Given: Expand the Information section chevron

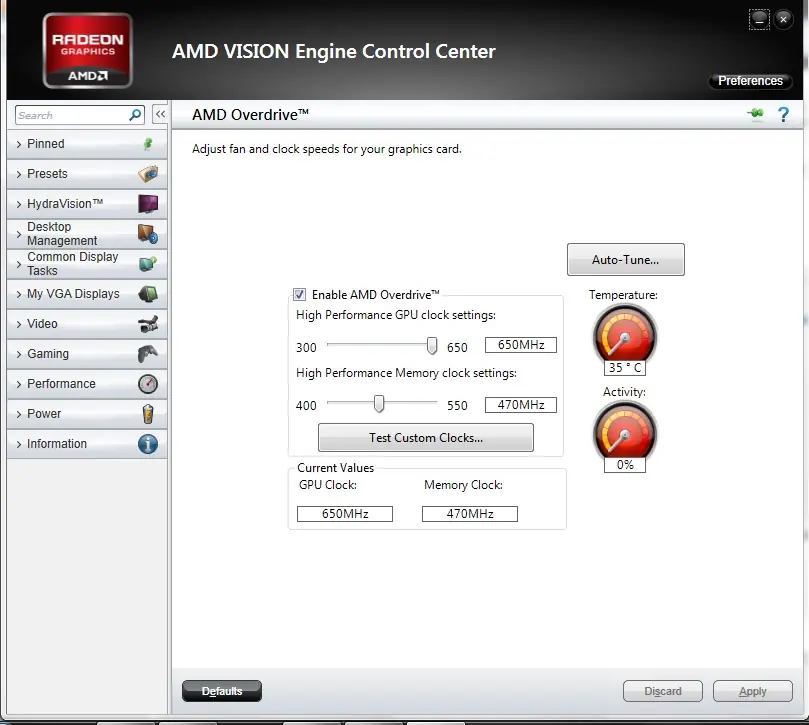Looking at the screenshot, I should [x=19, y=444].
